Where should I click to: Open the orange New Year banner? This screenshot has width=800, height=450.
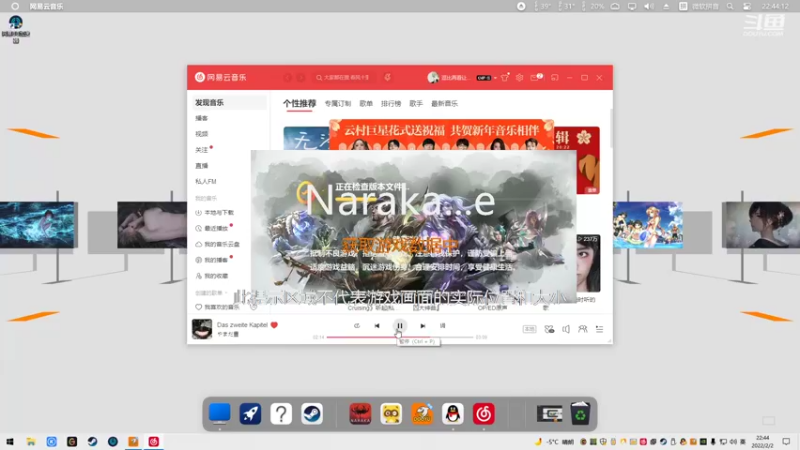(x=441, y=135)
